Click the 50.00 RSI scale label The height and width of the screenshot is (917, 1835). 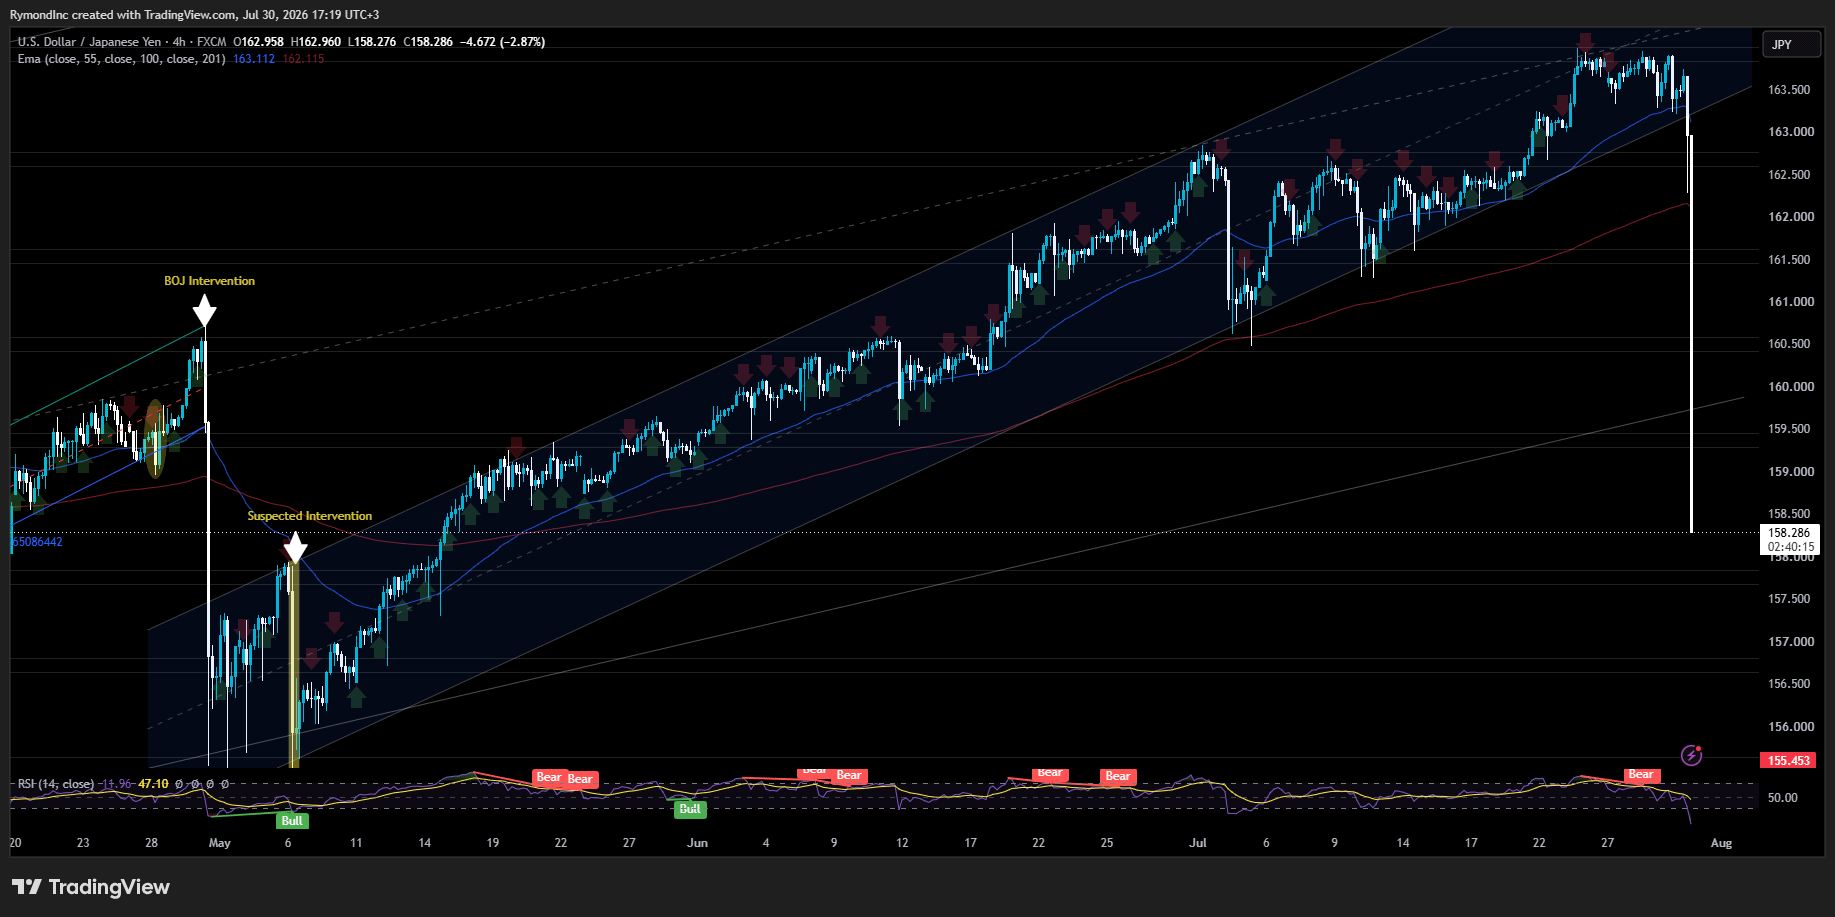coord(1783,798)
